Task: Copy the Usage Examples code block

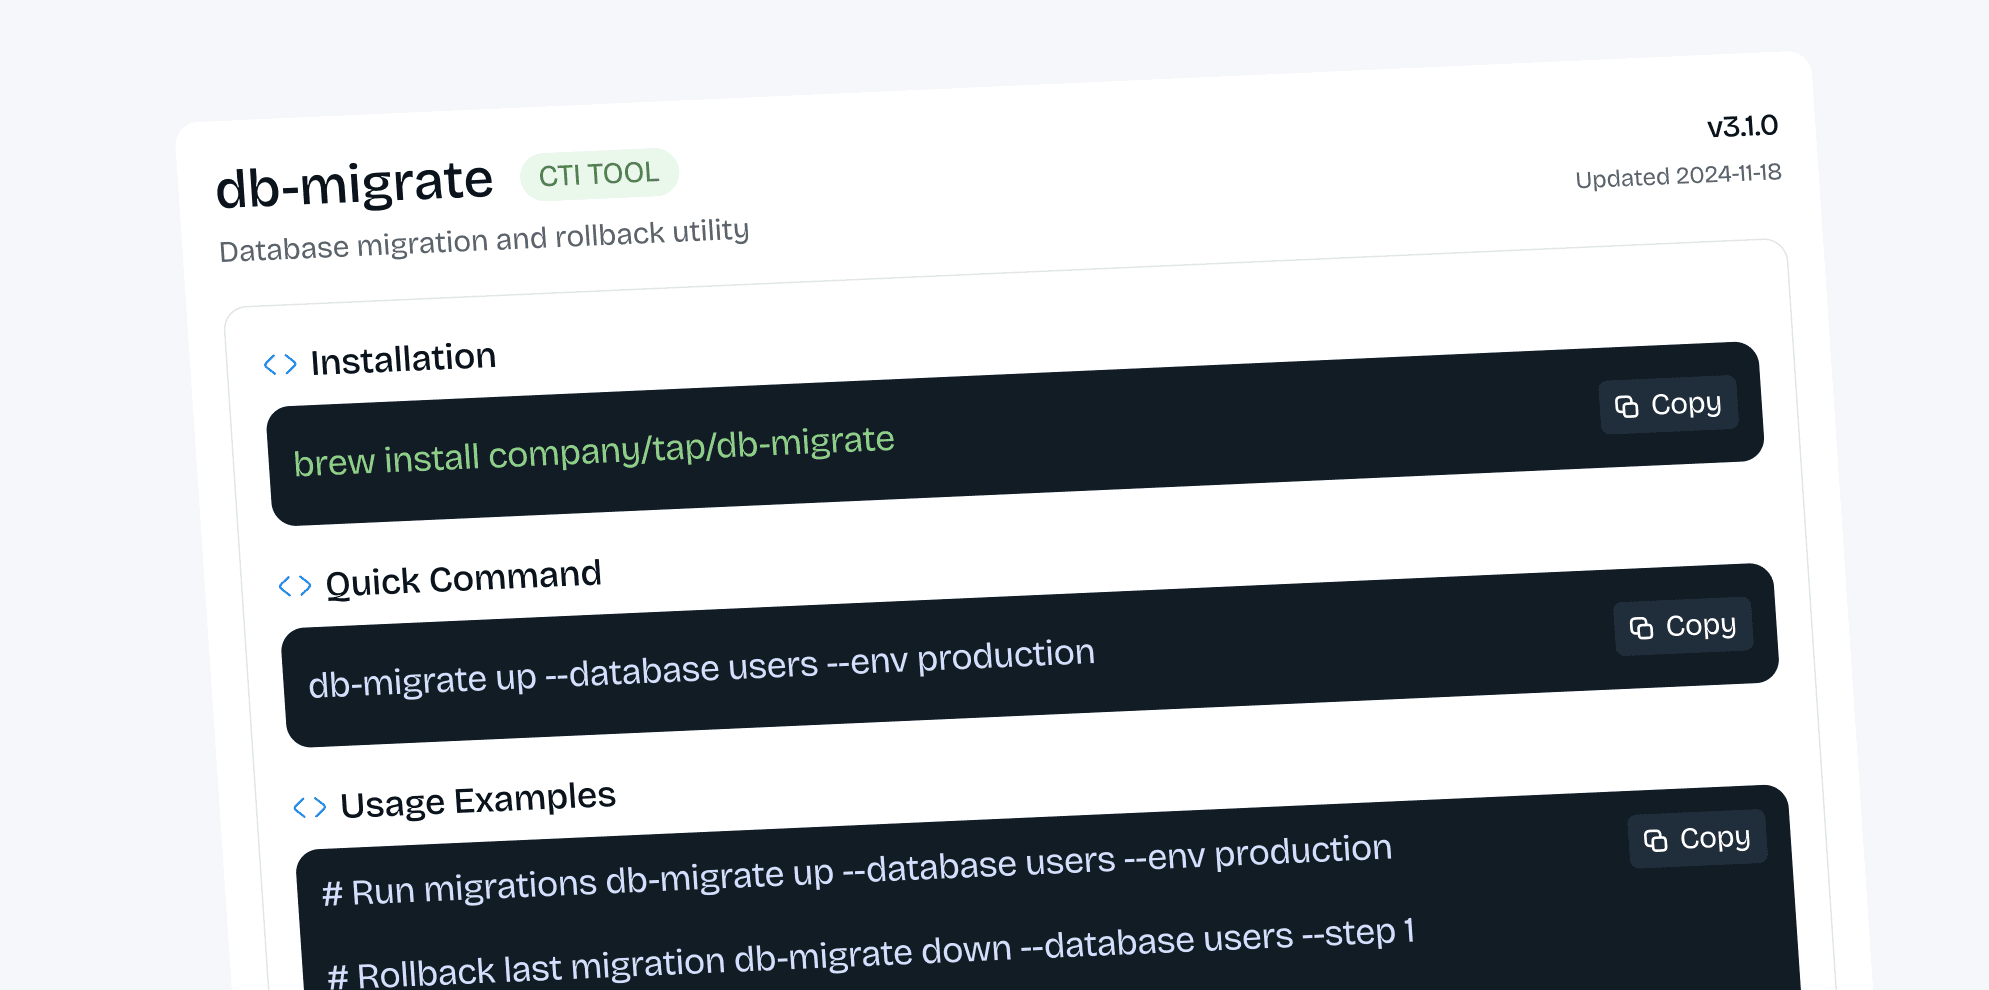Action: (1697, 838)
